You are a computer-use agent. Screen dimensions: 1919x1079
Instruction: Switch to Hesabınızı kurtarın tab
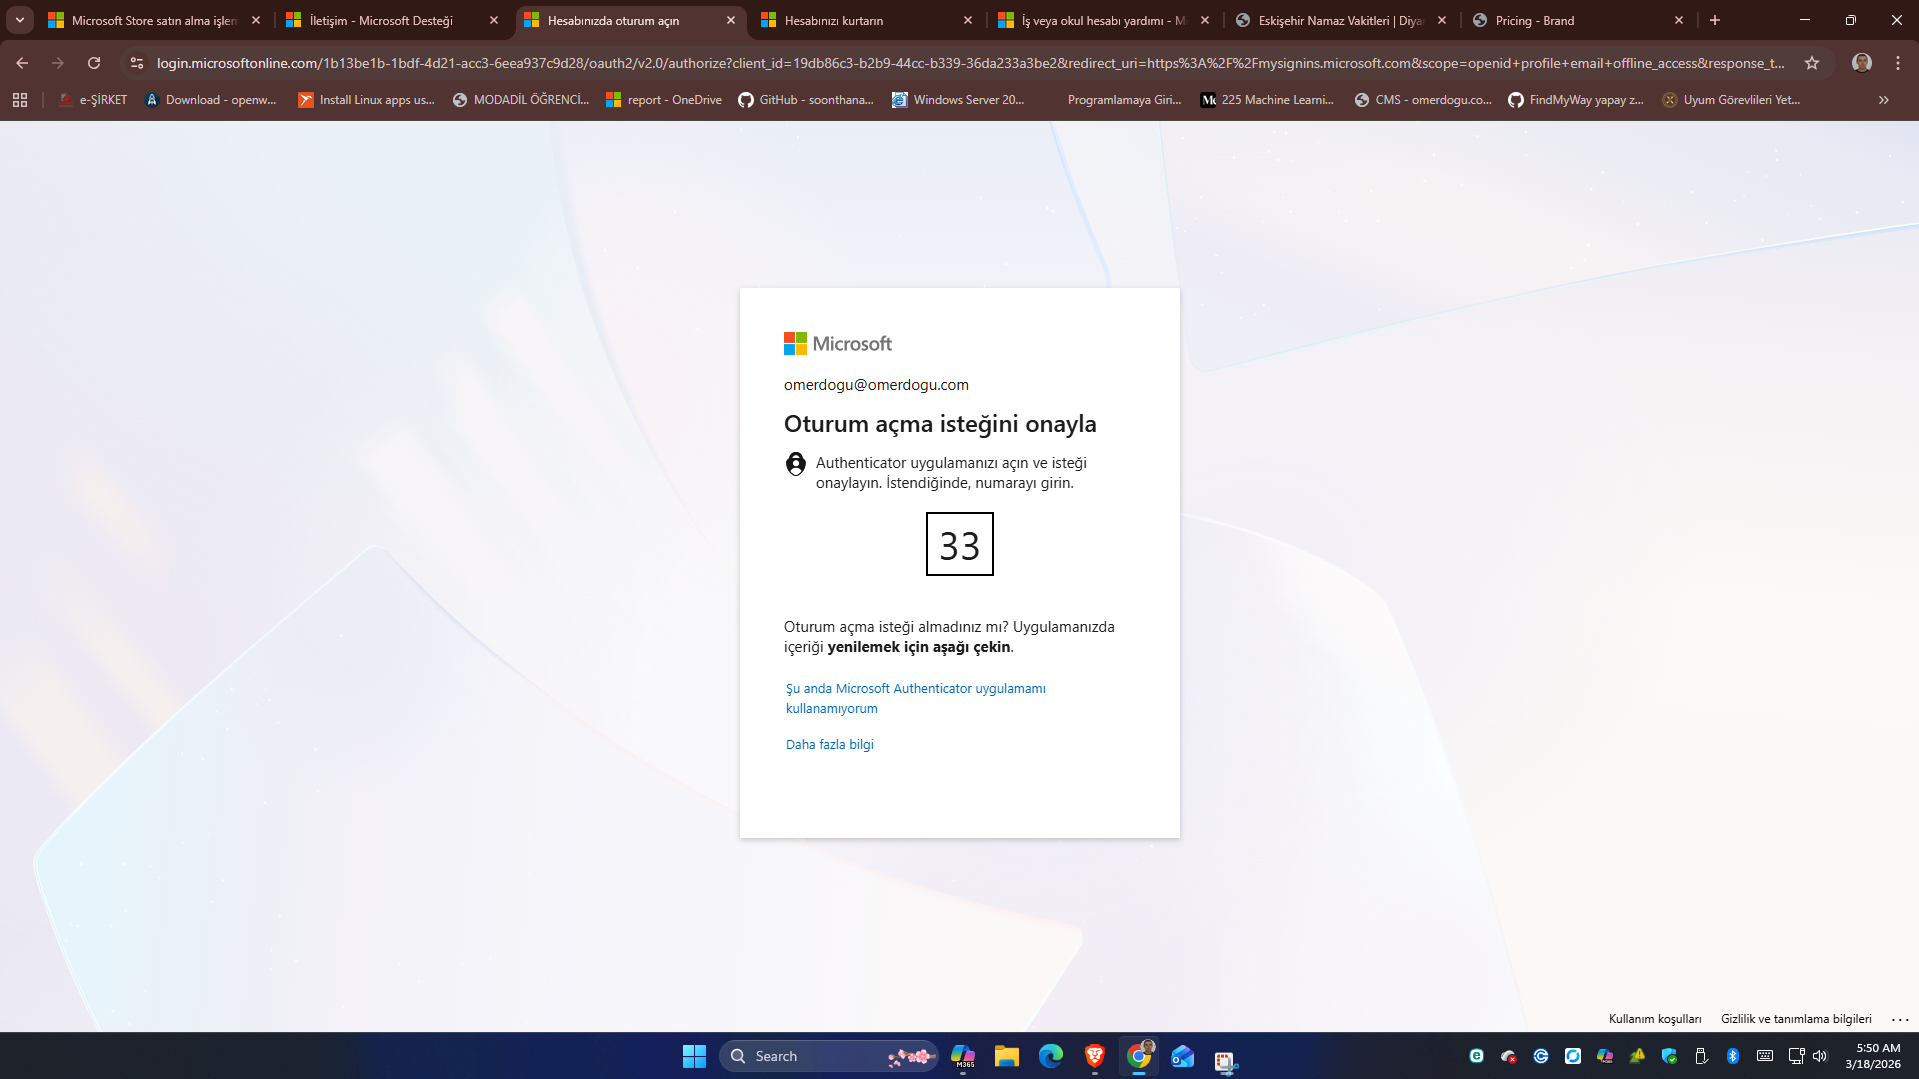(x=867, y=20)
